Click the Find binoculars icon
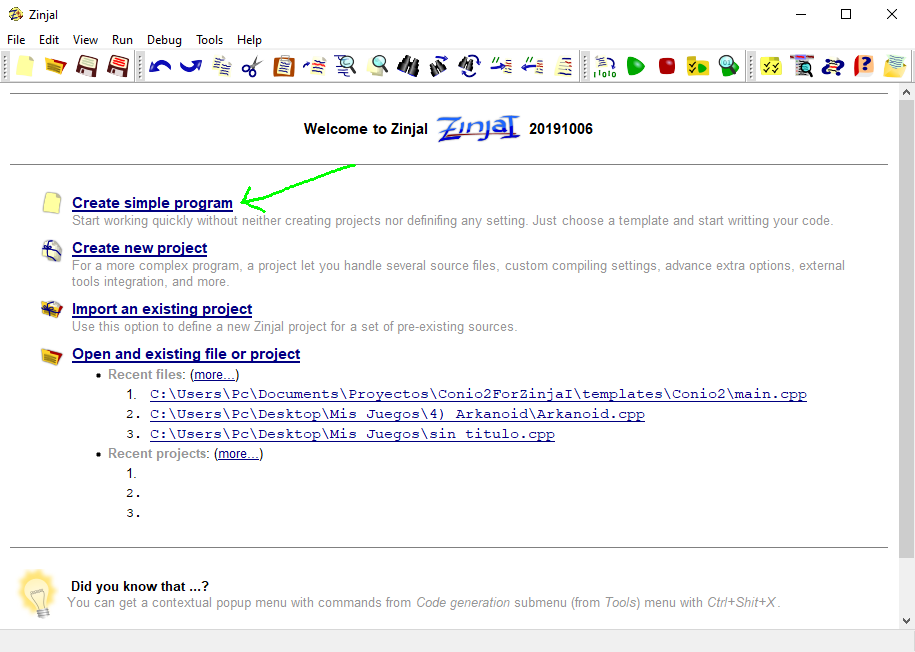The width and height of the screenshot is (915, 652). pyautogui.click(x=408, y=66)
